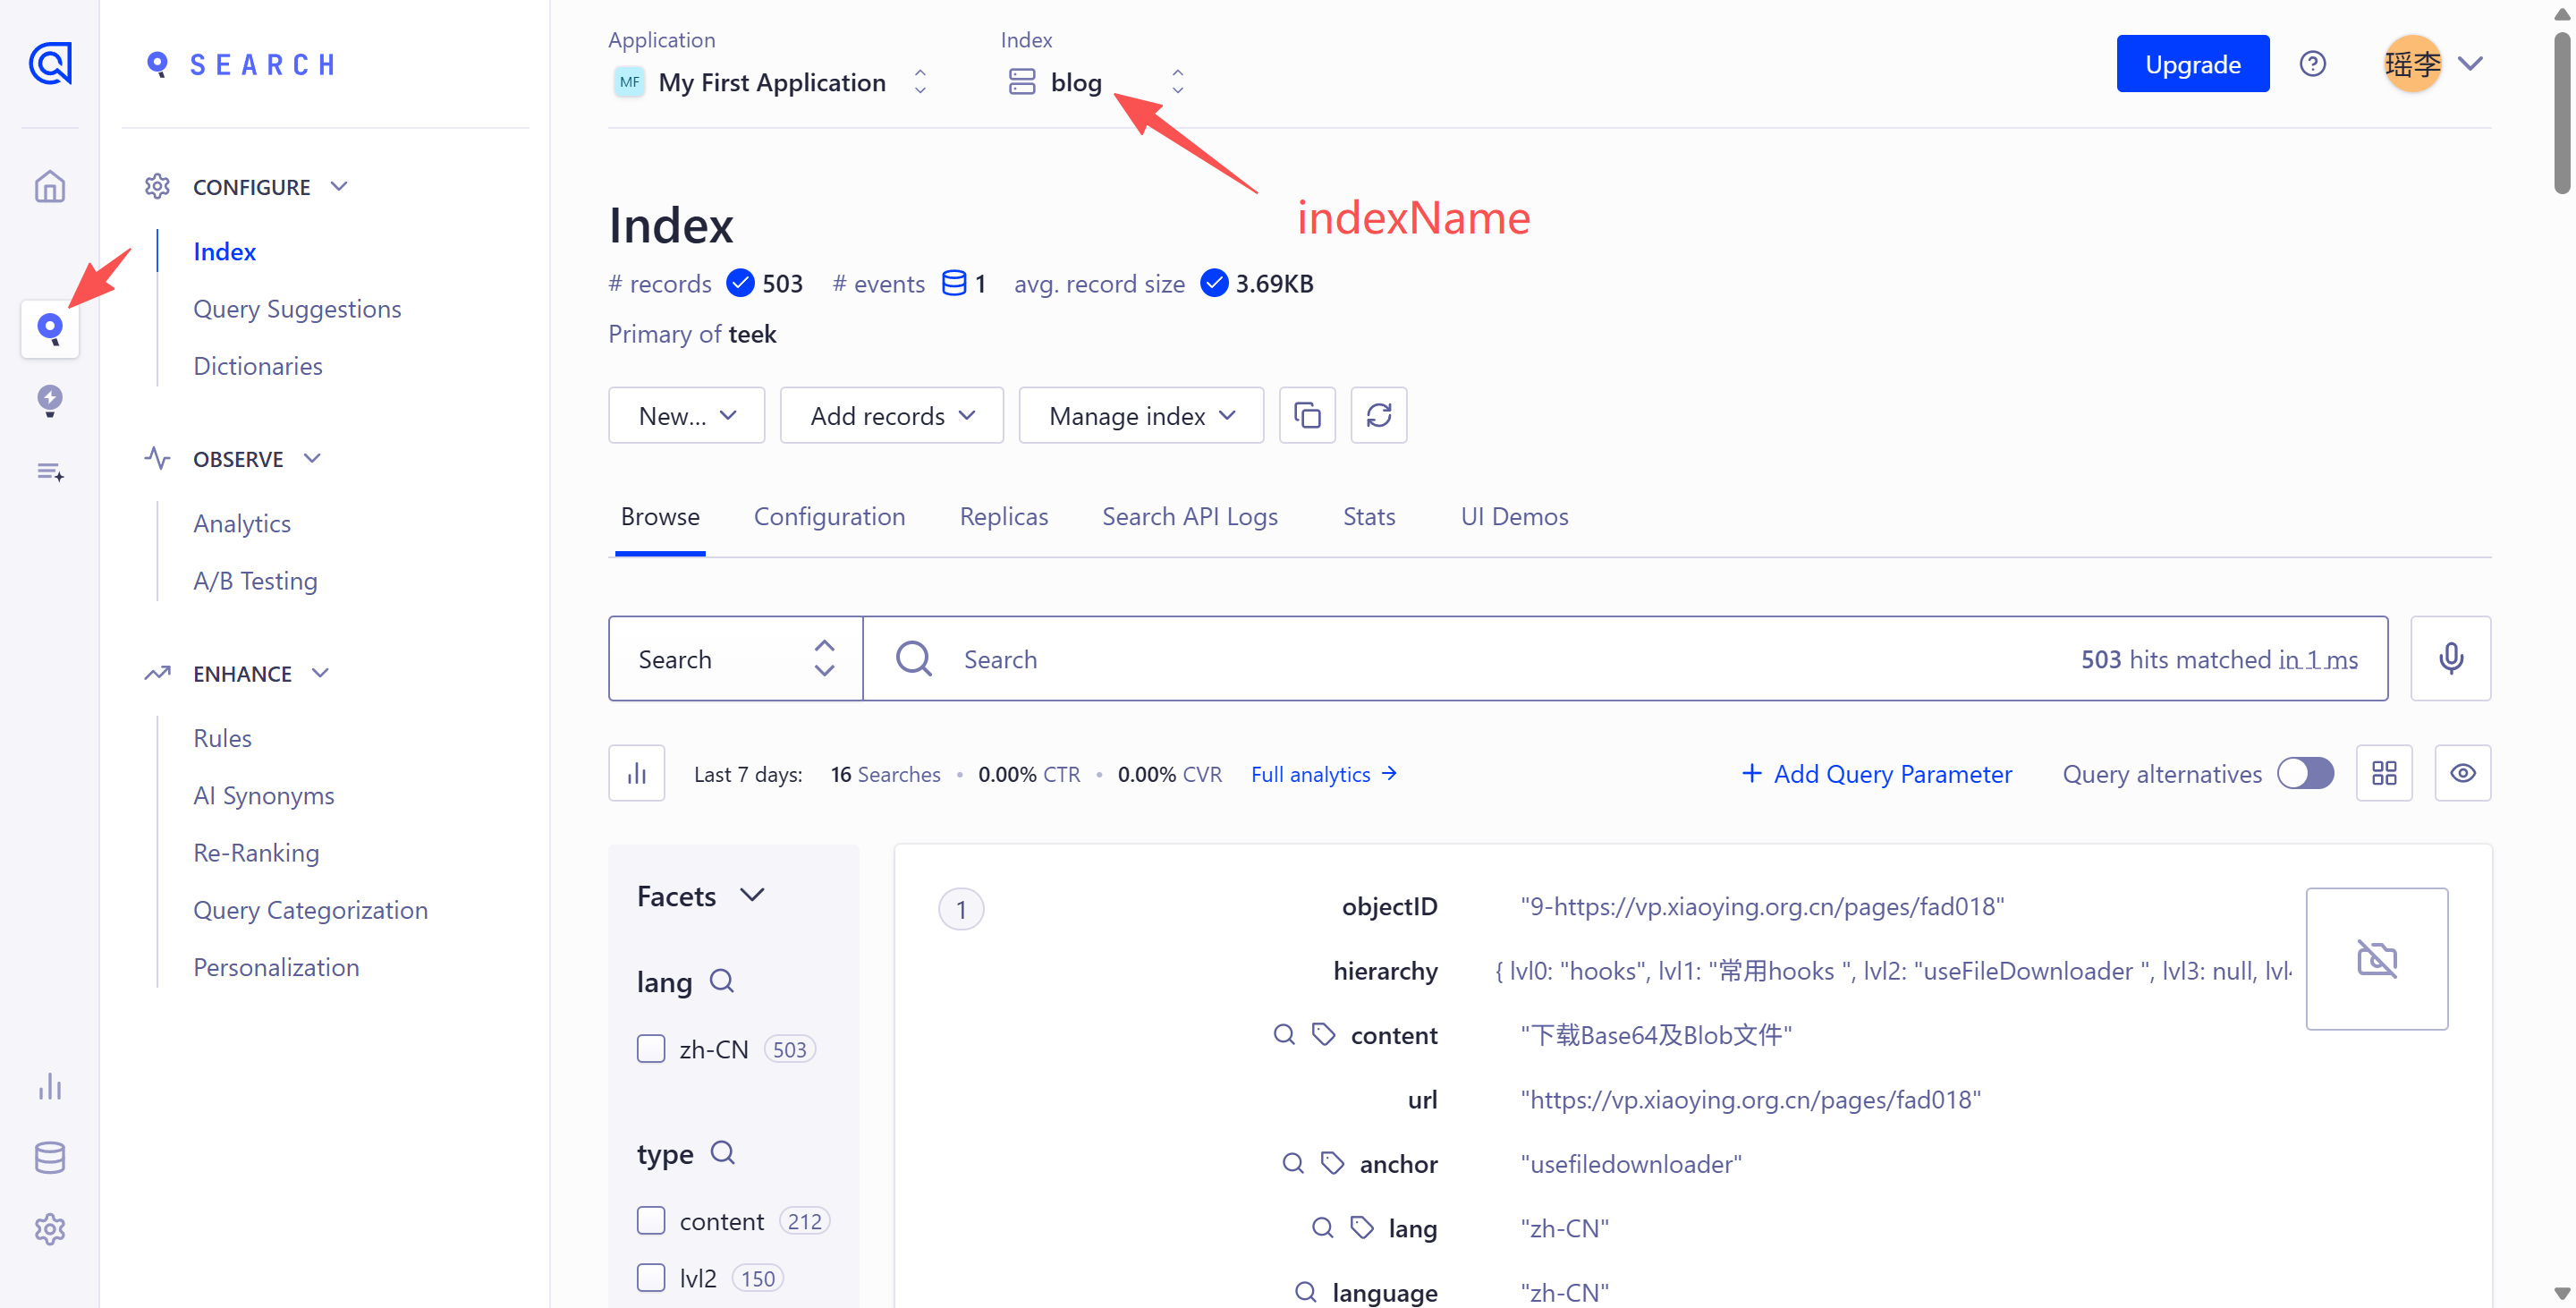Open the Recommend lightbulb sidebar icon
2576x1308 pixels.
click(x=50, y=400)
